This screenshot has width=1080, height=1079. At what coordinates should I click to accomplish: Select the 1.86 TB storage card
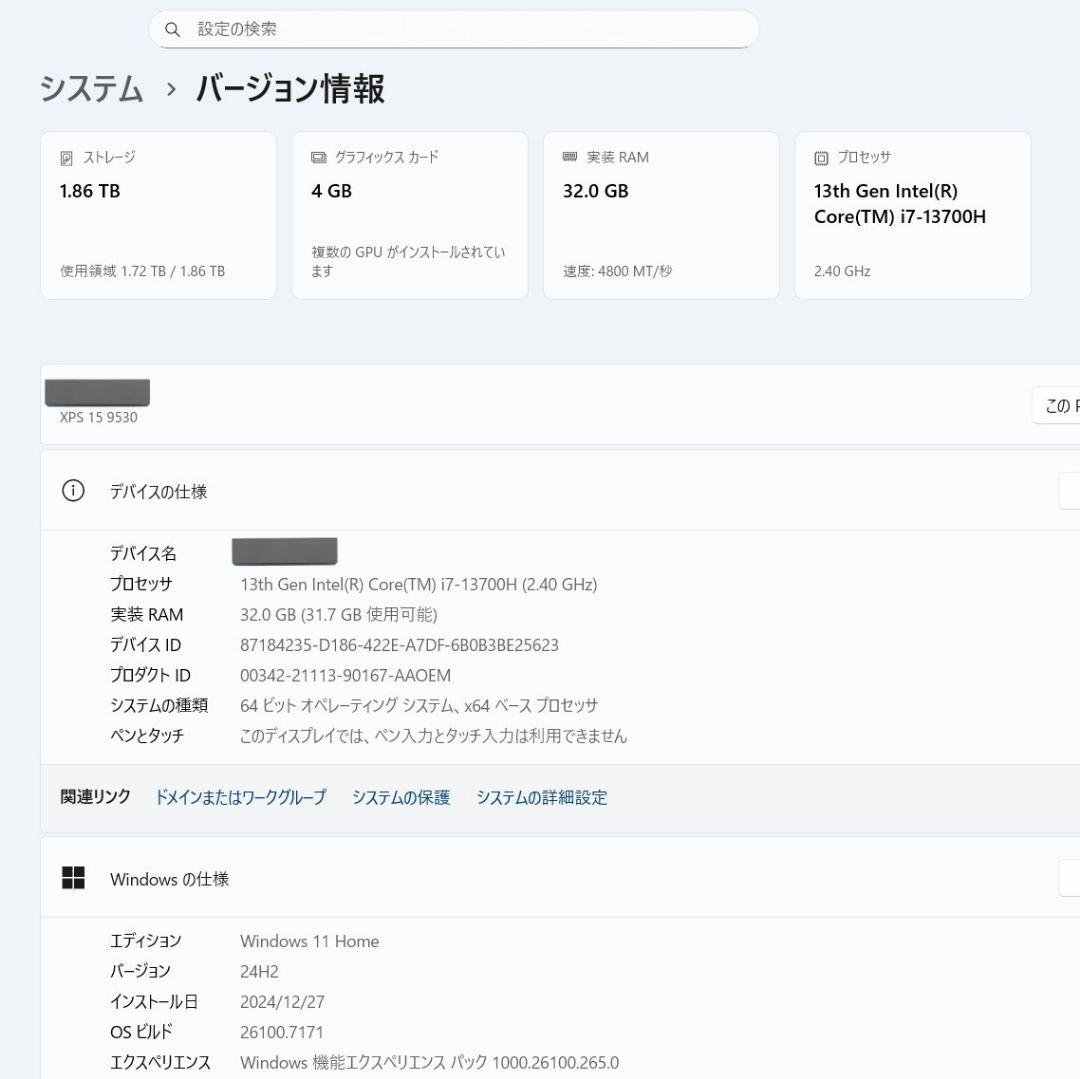click(158, 214)
